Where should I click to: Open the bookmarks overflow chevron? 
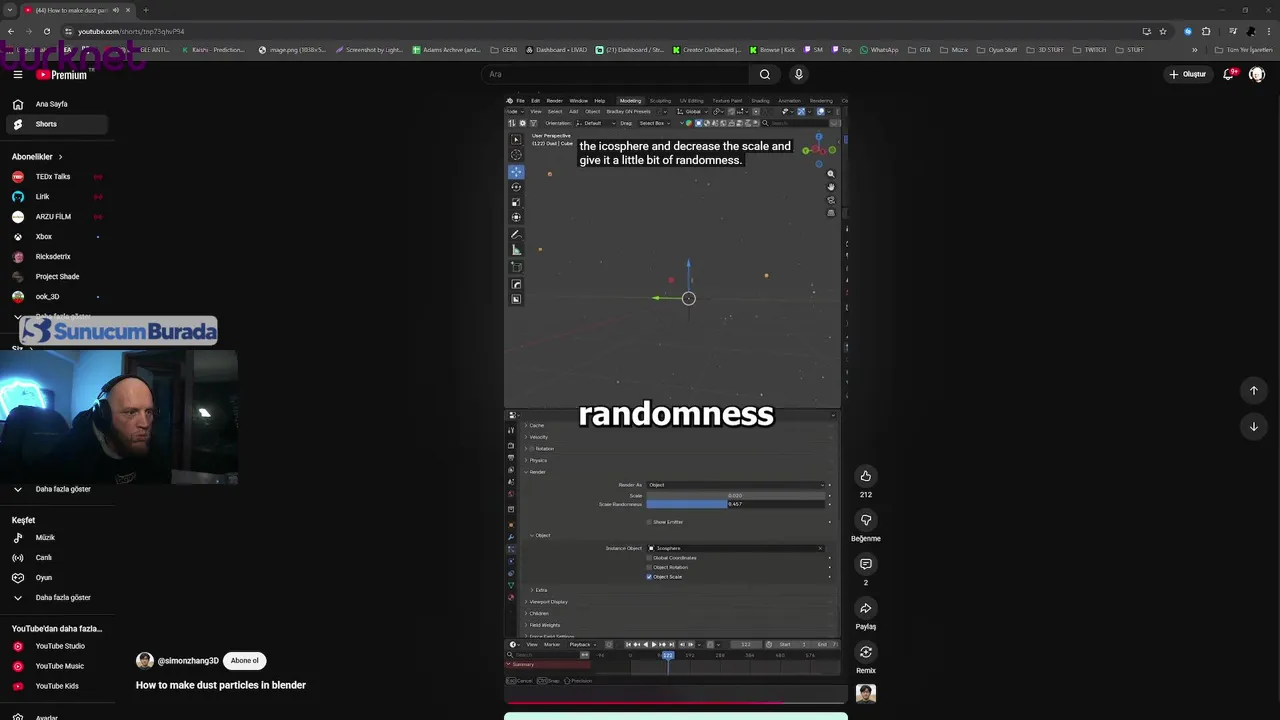click(x=1194, y=50)
